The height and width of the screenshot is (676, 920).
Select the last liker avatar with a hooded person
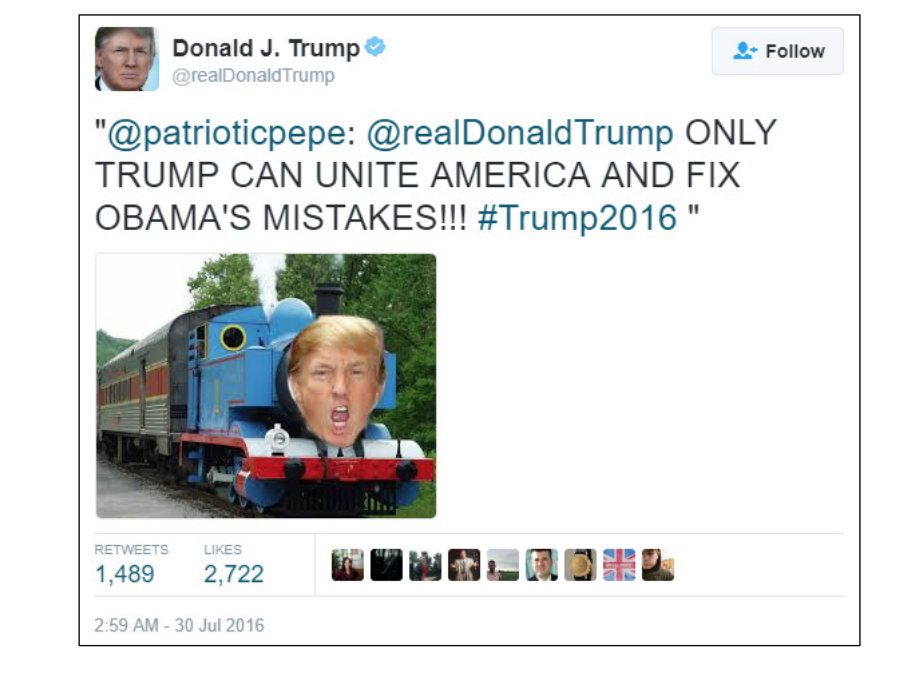[x=658, y=565]
